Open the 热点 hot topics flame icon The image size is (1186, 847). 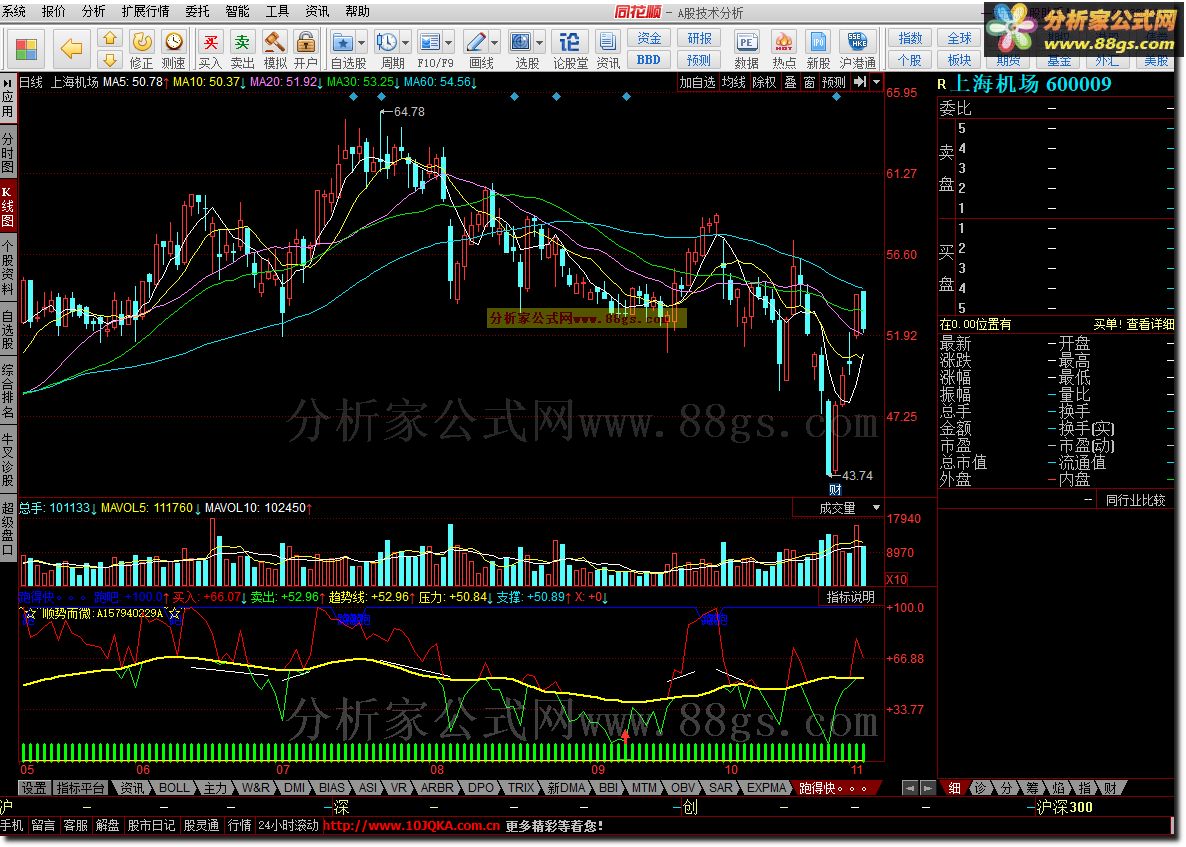[x=784, y=49]
